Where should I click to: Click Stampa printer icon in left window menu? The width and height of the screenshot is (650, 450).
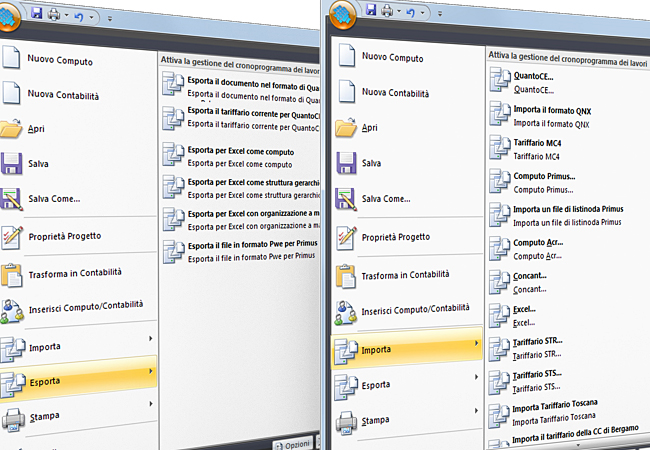(13, 419)
